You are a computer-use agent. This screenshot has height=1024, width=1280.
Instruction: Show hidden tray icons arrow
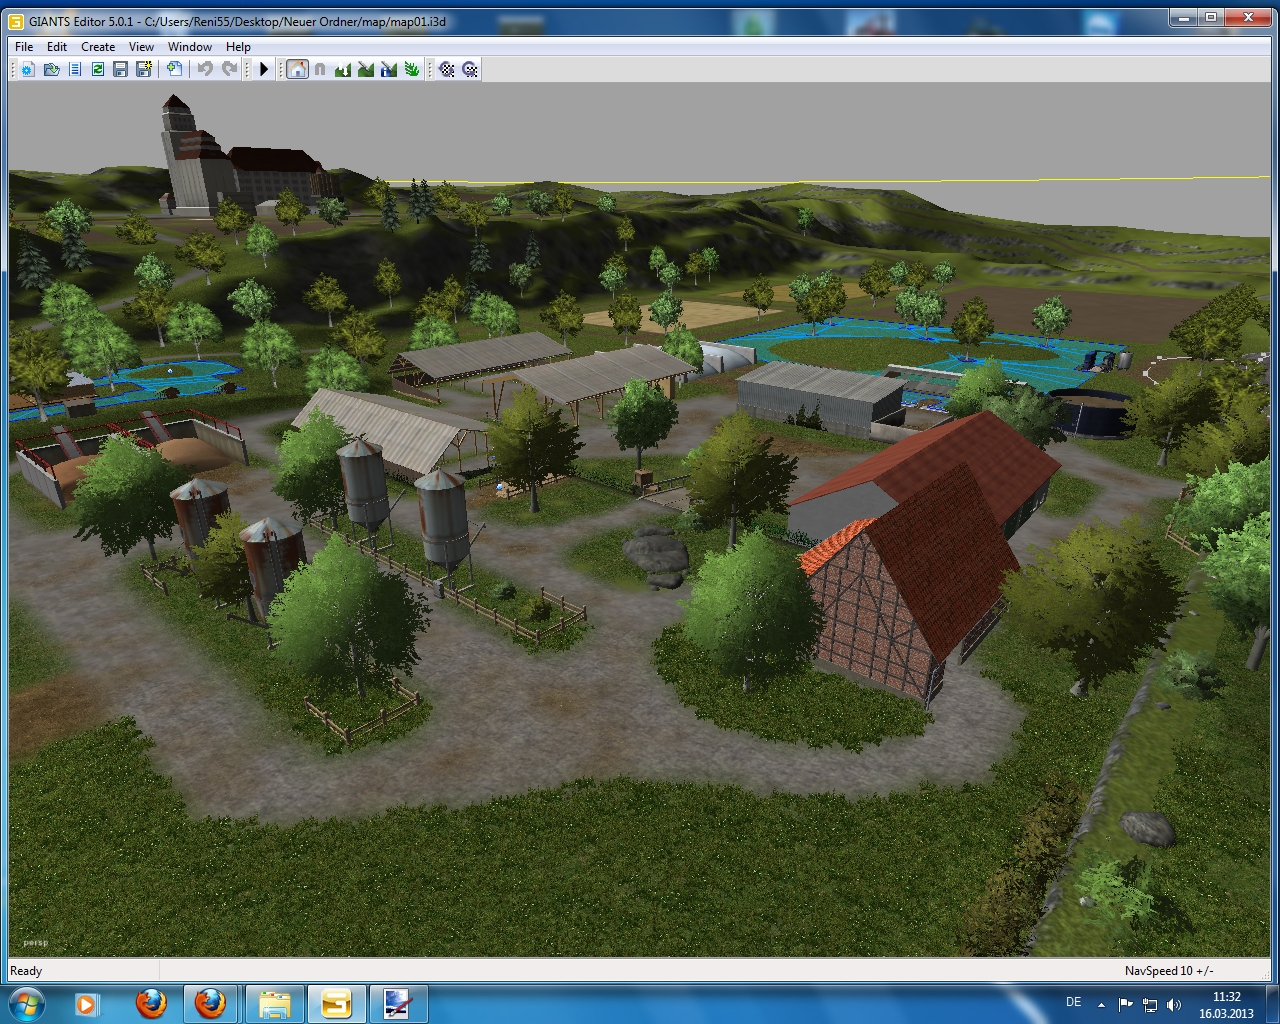tap(1102, 1004)
